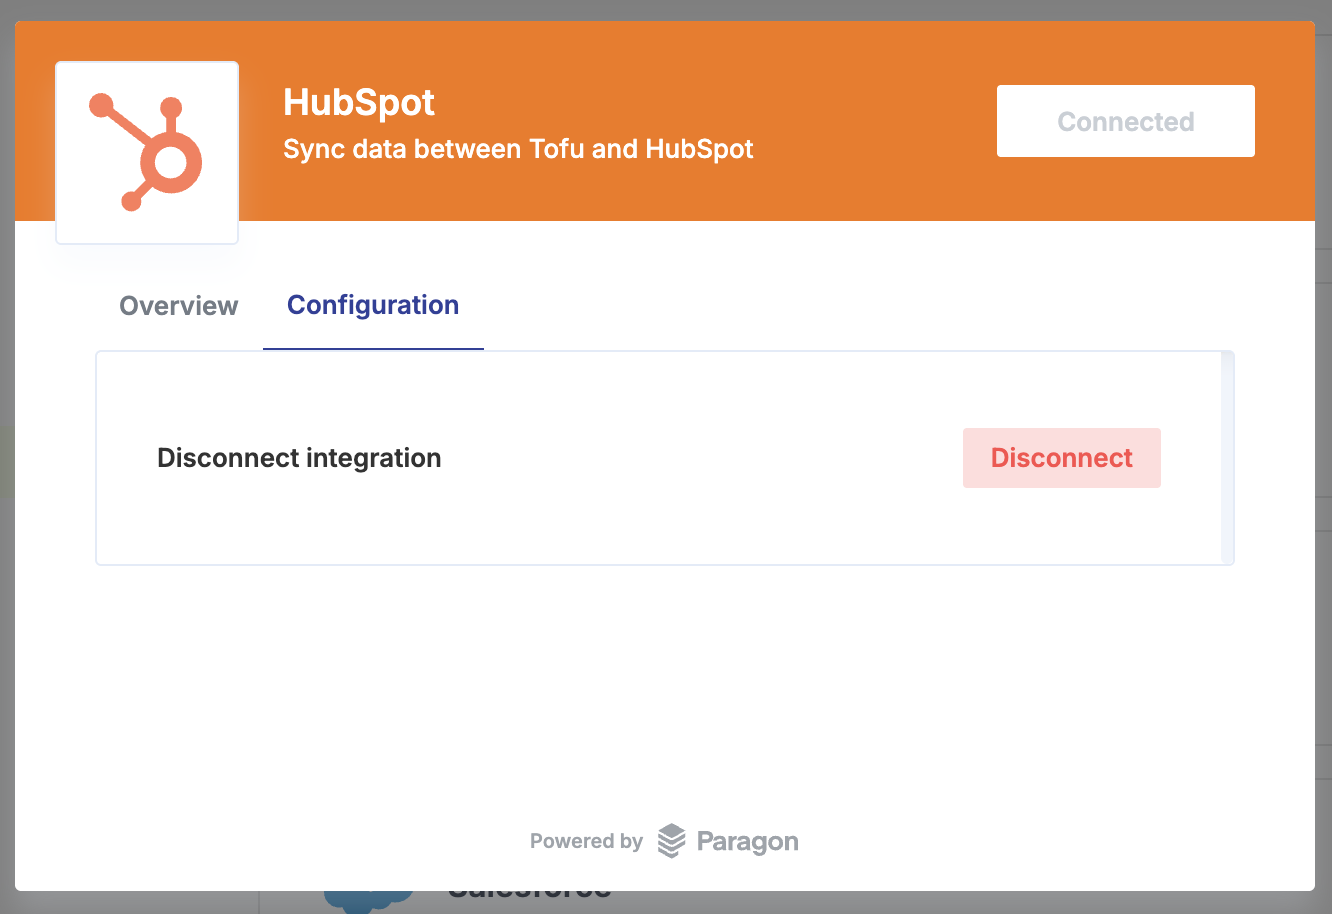Click the 'Disconnect integration' label

point(299,458)
